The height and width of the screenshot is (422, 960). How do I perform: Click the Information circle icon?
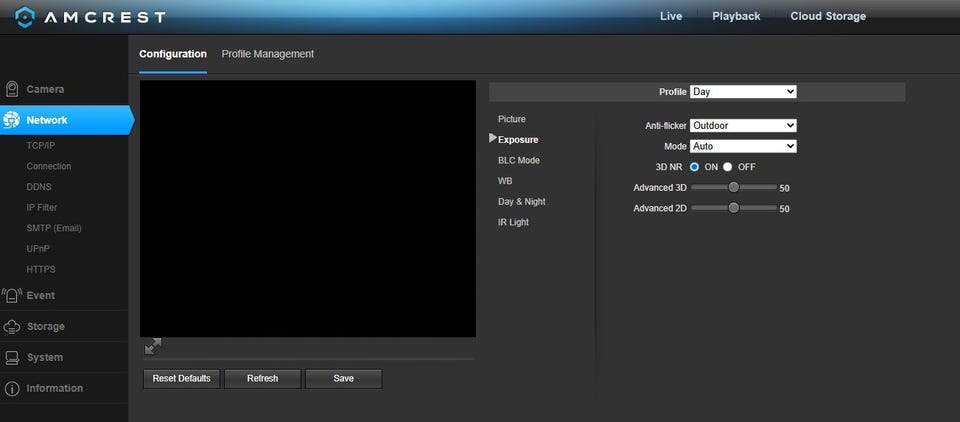12,389
